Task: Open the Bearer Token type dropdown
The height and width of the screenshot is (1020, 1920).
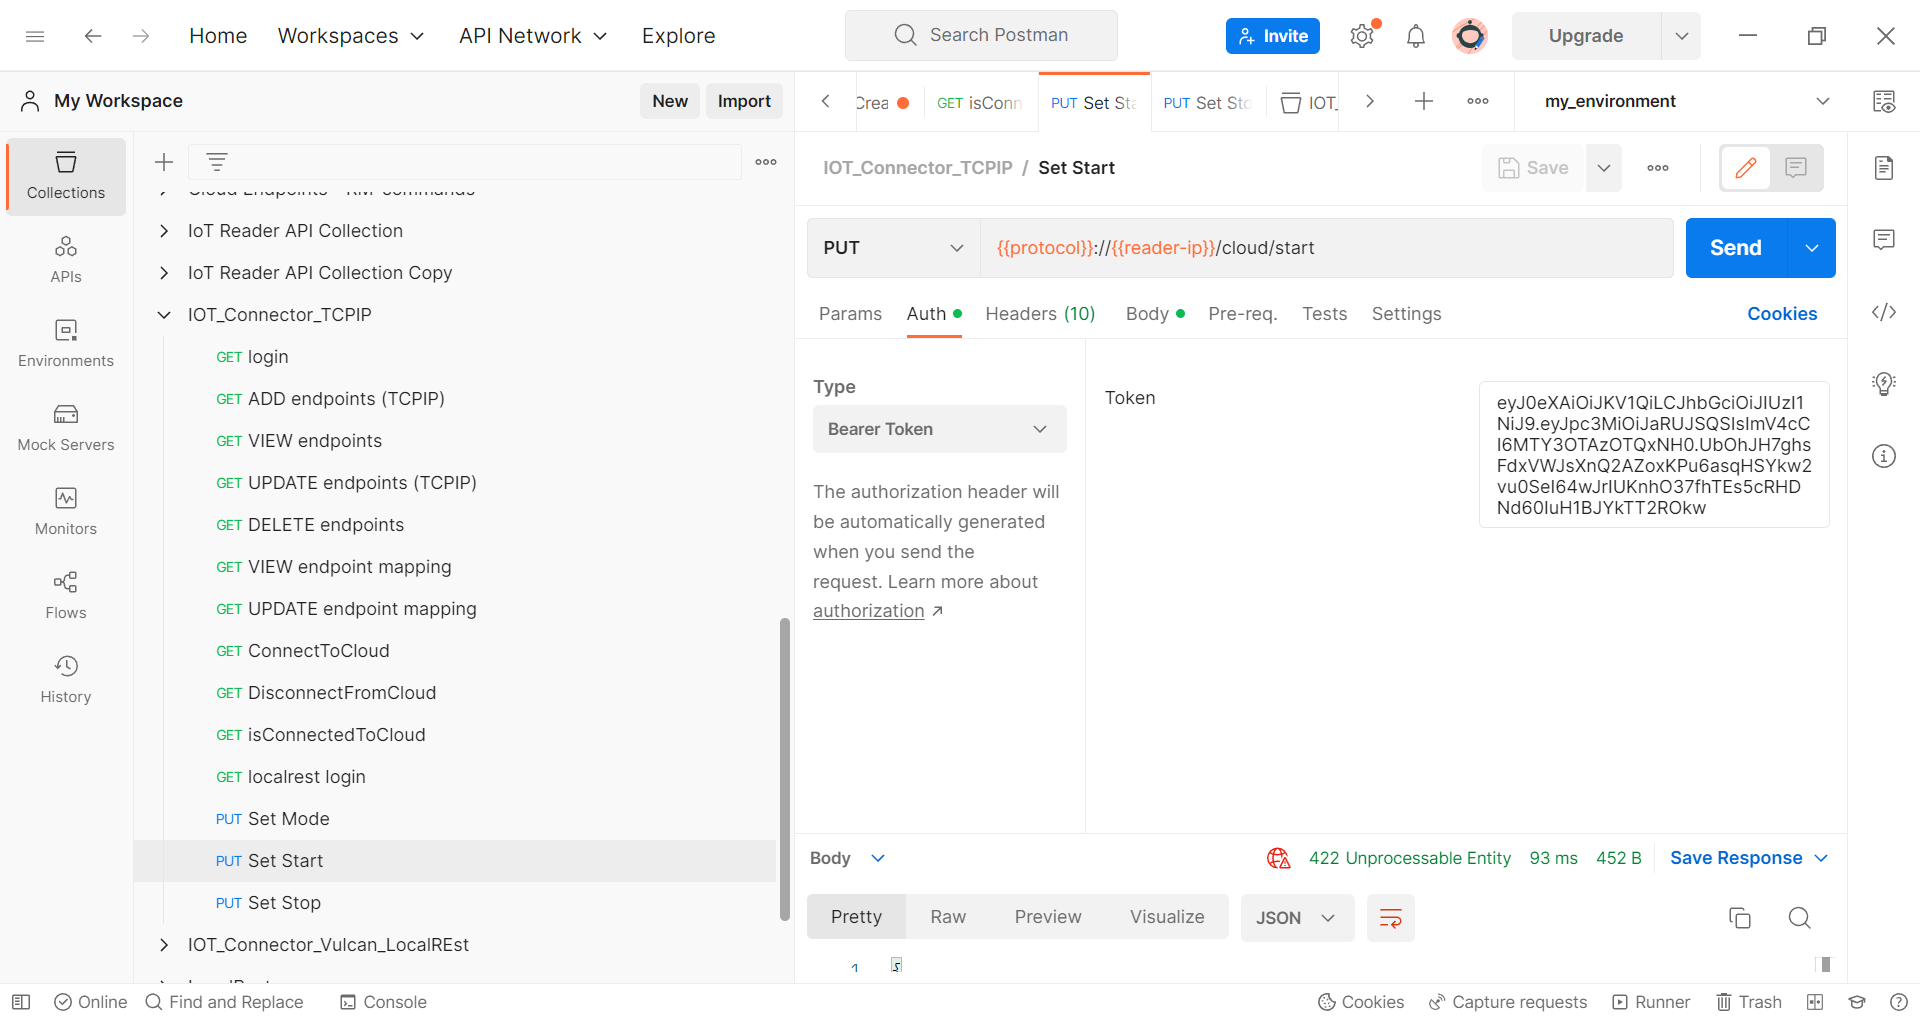Action: pyautogui.click(x=939, y=429)
